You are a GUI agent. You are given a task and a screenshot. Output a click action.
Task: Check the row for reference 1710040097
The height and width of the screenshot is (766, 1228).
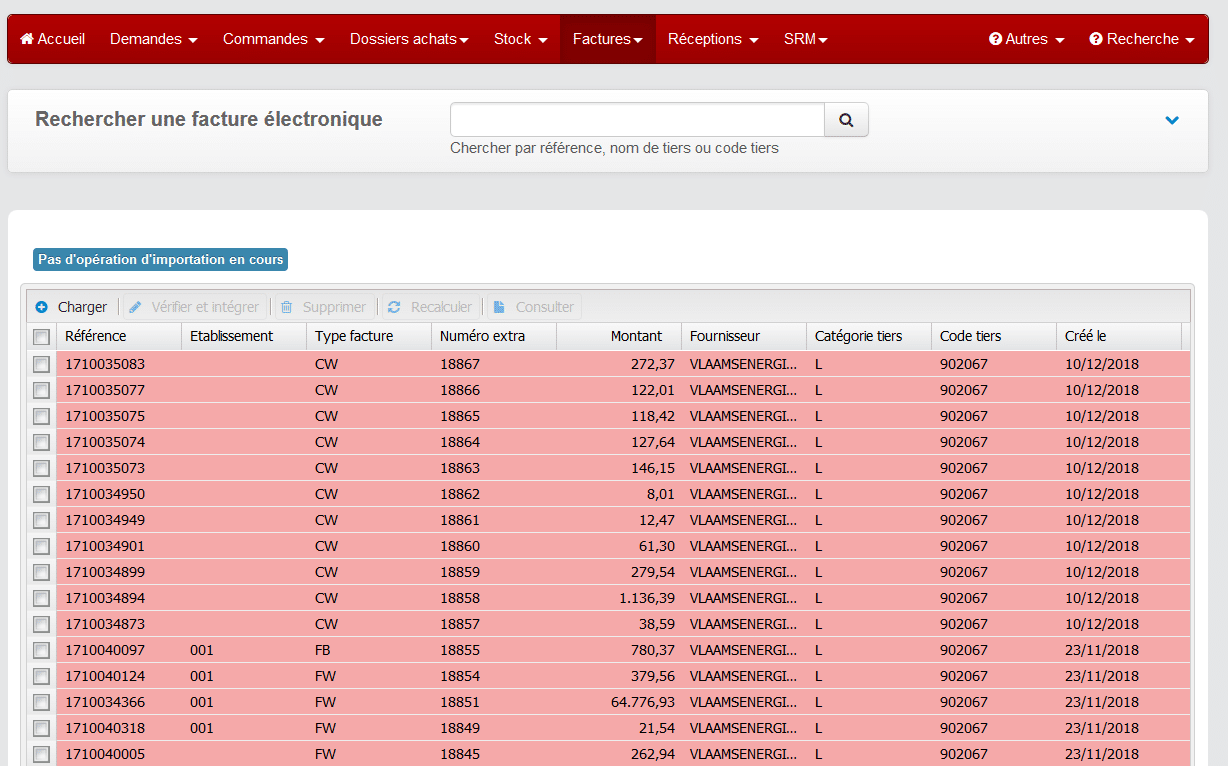click(x=41, y=650)
